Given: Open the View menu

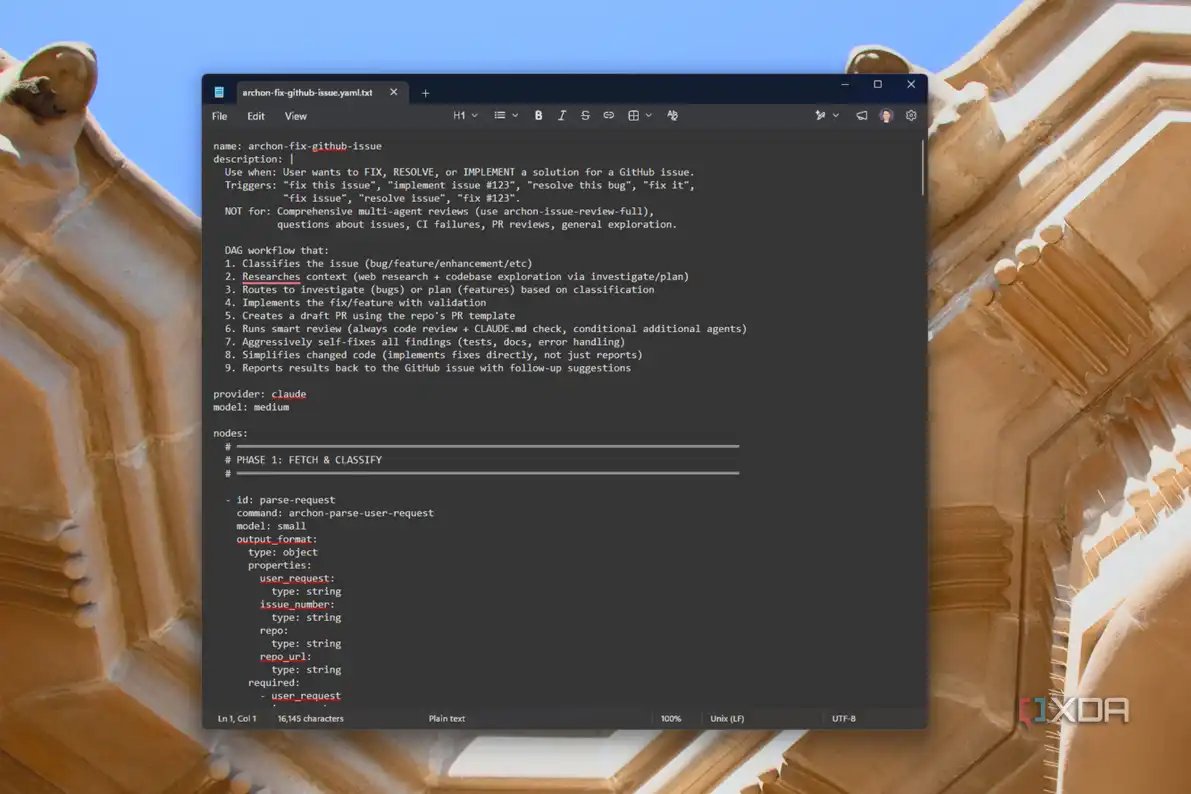Looking at the screenshot, I should pos(295,116).
